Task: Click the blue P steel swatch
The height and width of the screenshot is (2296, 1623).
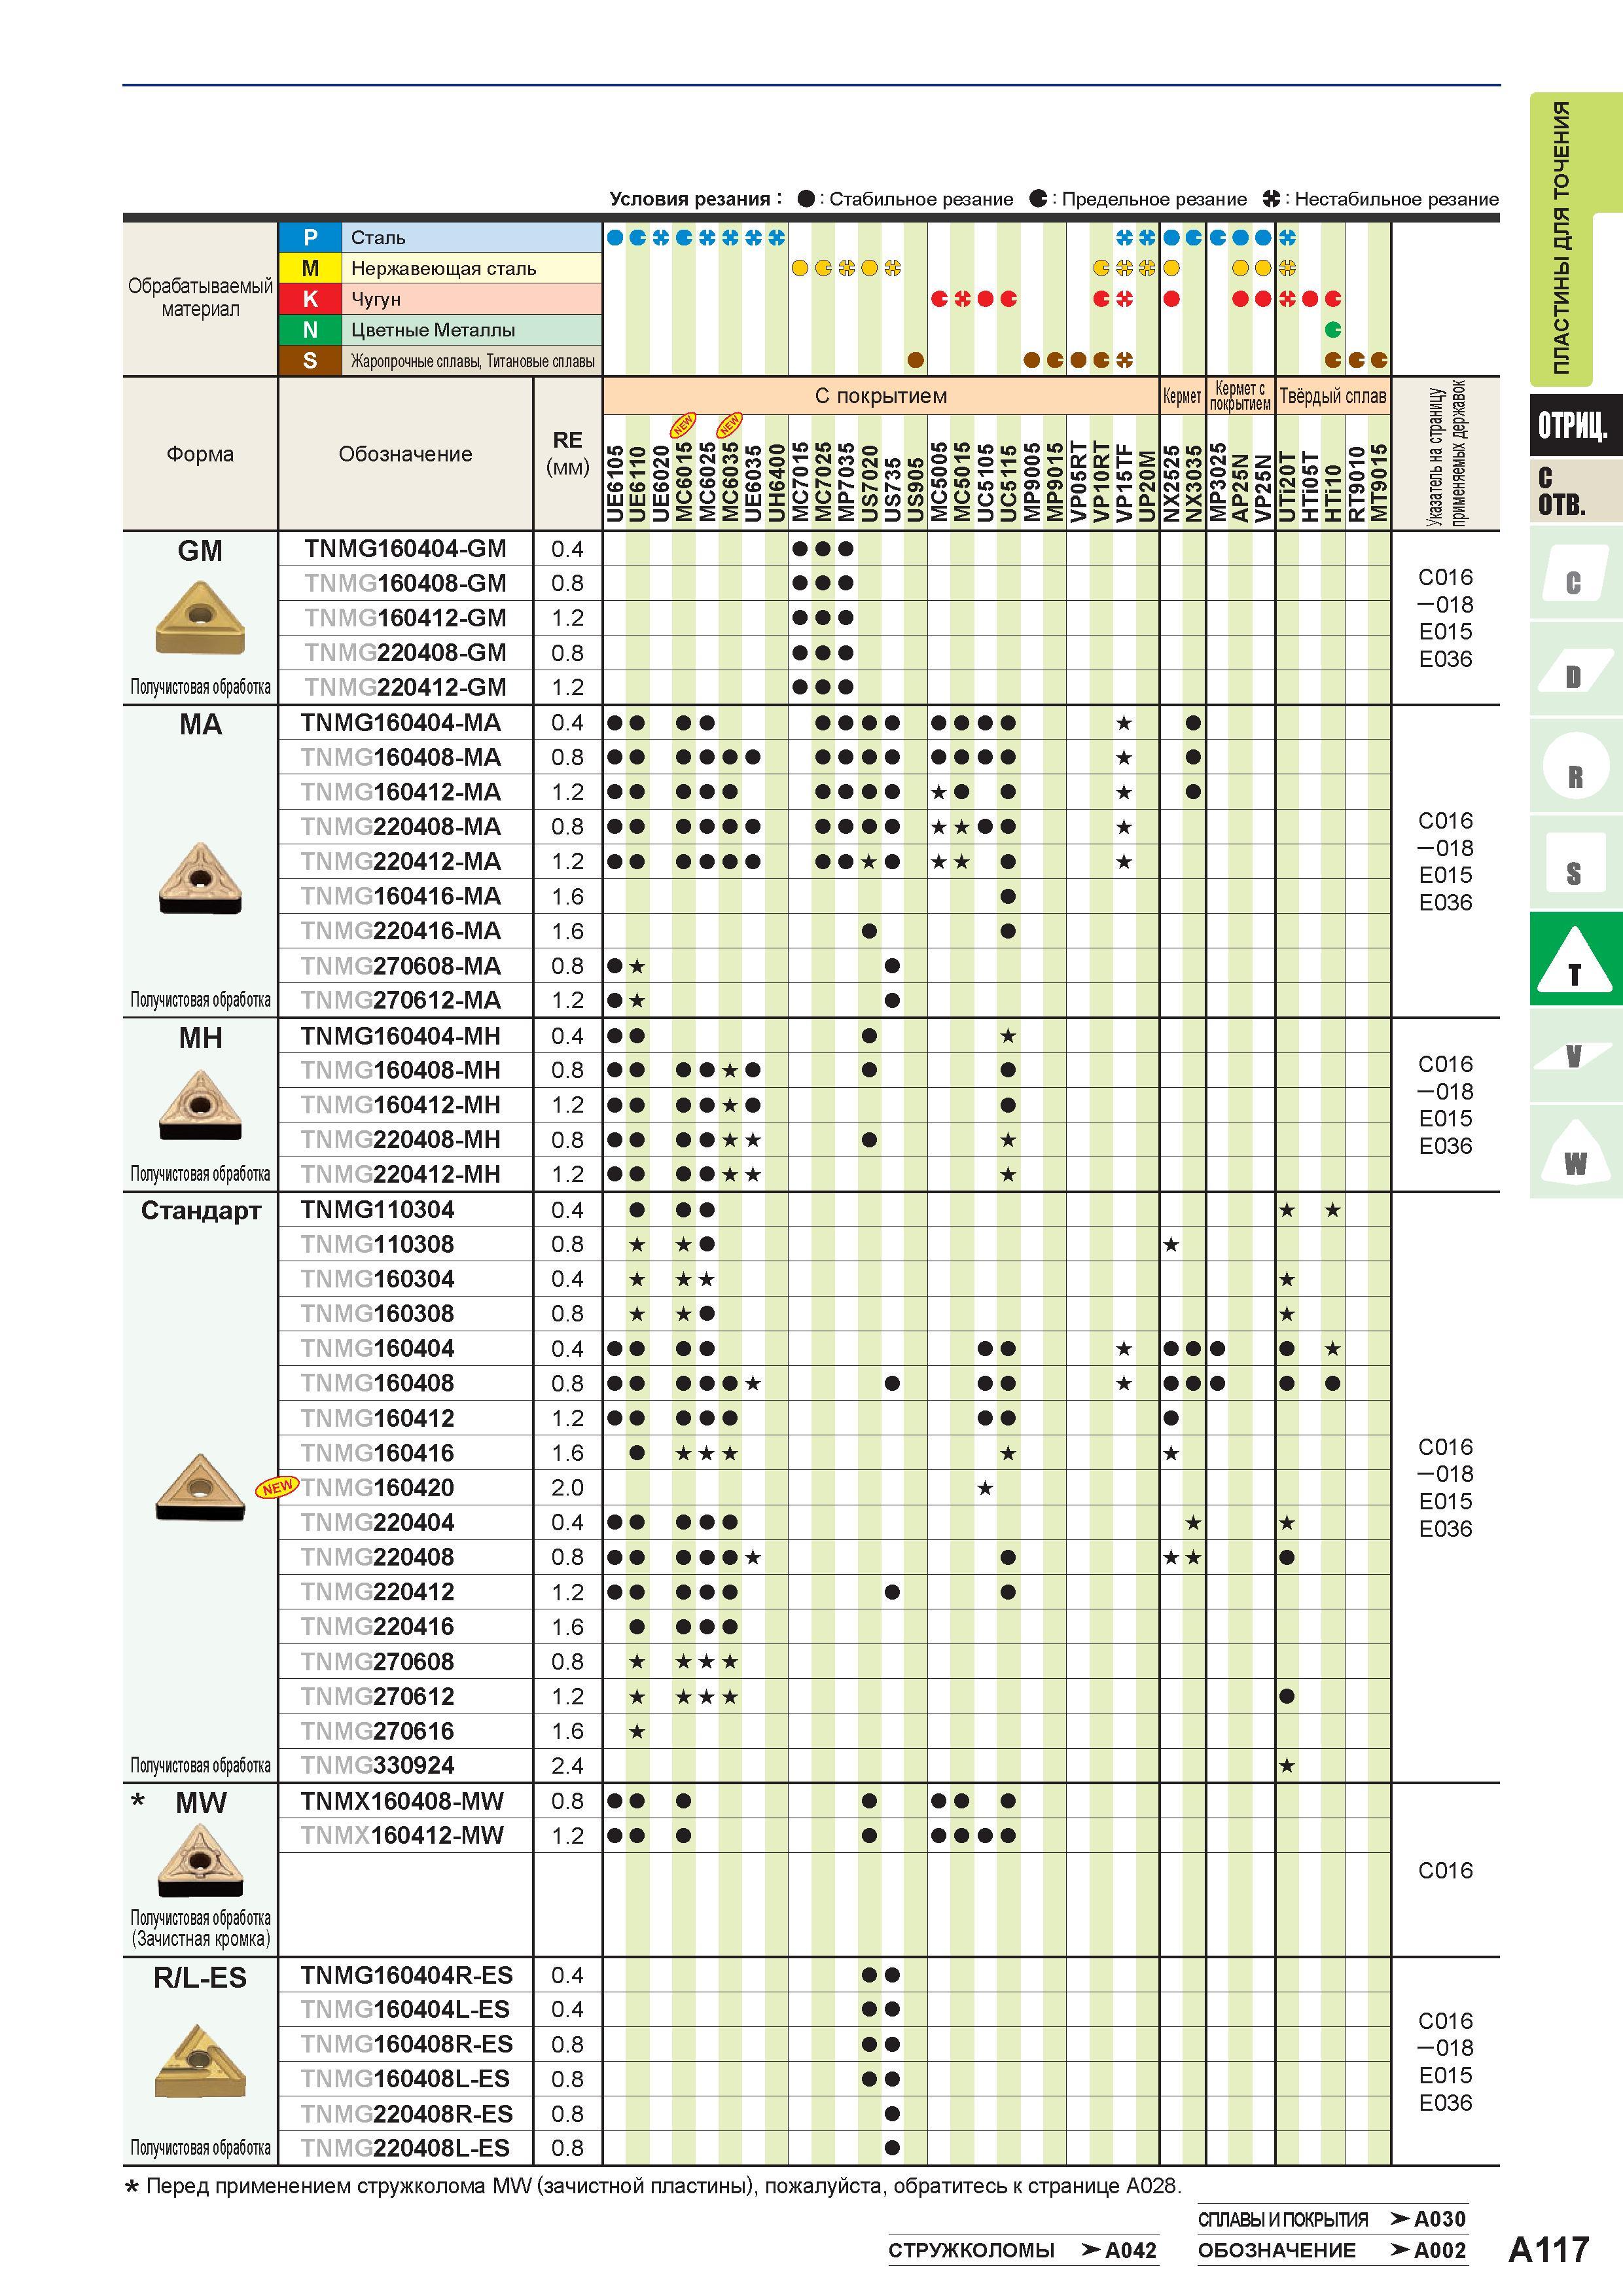Action: (x=310, y=237)
